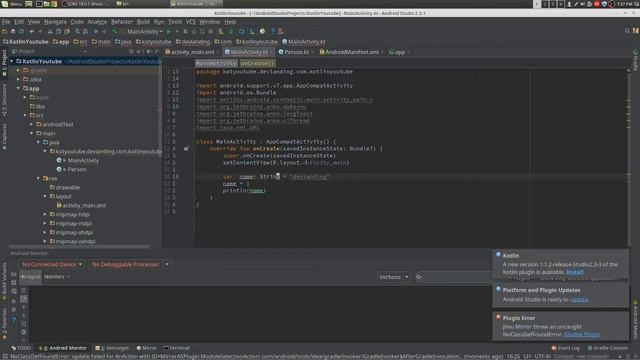Open the TODO tool window tab
The height and width of the screenshot is (360, 640).
tap(21, 348)
